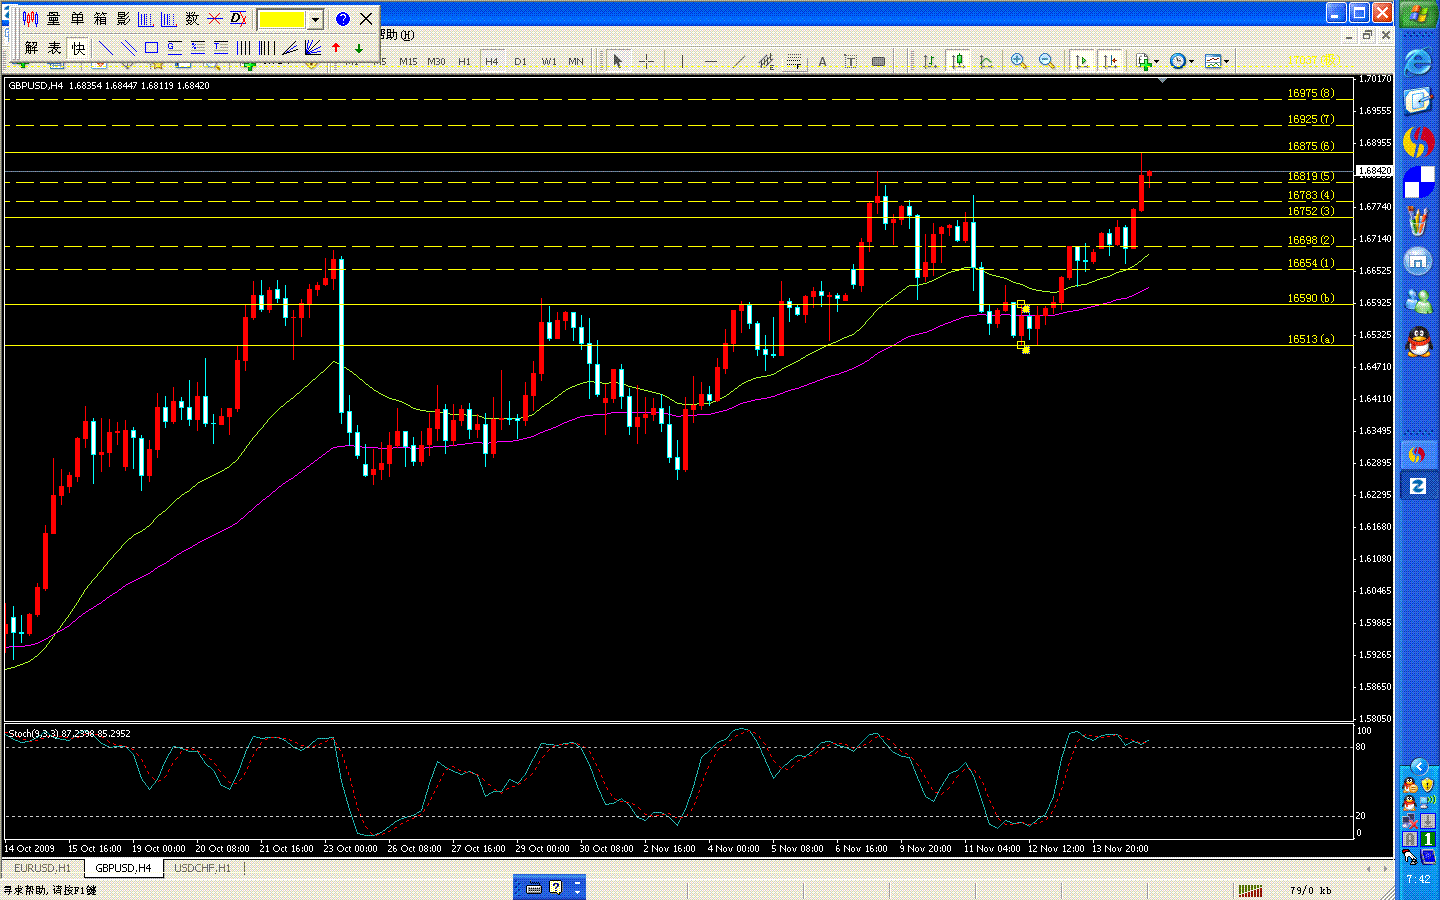
Task: Click the candlestick icon in the floating toolbar
Action: click(30, 19)
